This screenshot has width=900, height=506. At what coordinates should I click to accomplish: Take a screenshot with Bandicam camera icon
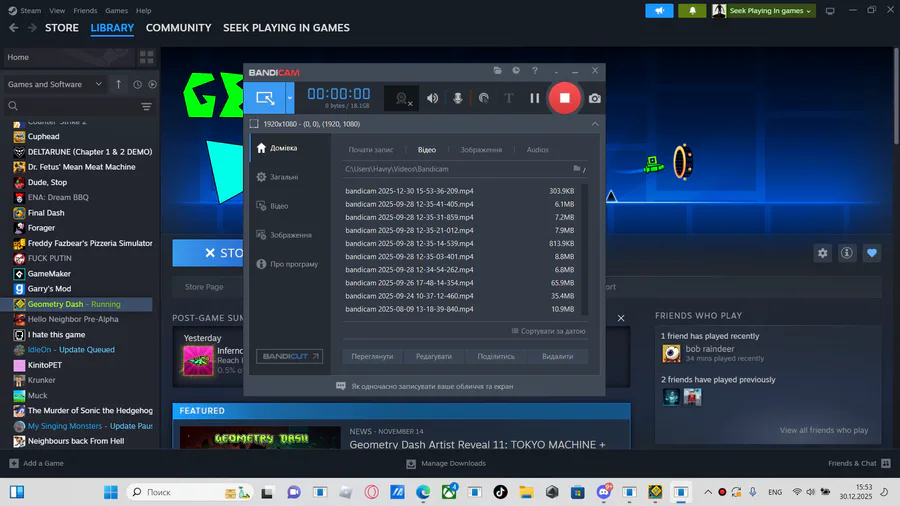click(x=595, y=99)
